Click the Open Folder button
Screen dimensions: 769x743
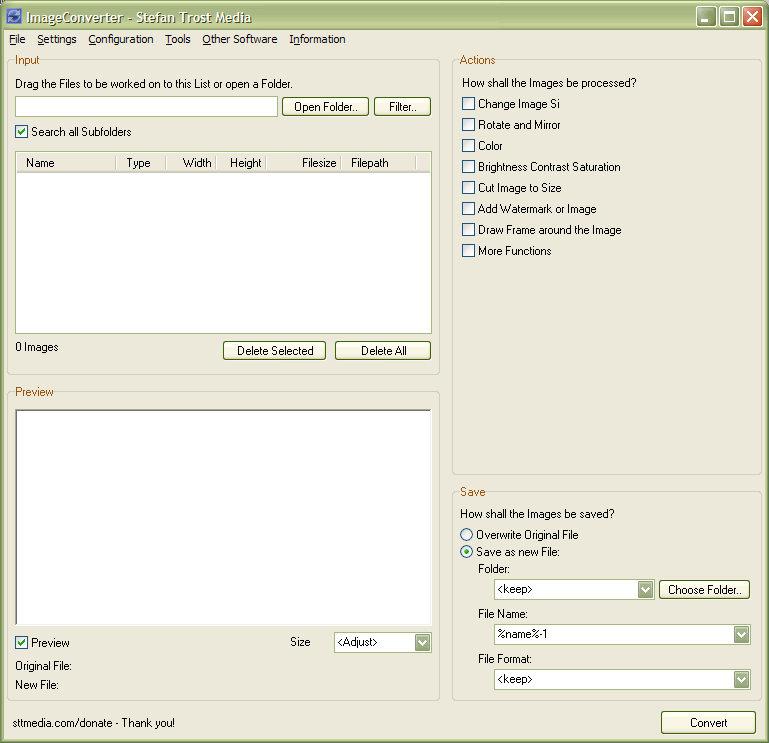click(326, 107)
